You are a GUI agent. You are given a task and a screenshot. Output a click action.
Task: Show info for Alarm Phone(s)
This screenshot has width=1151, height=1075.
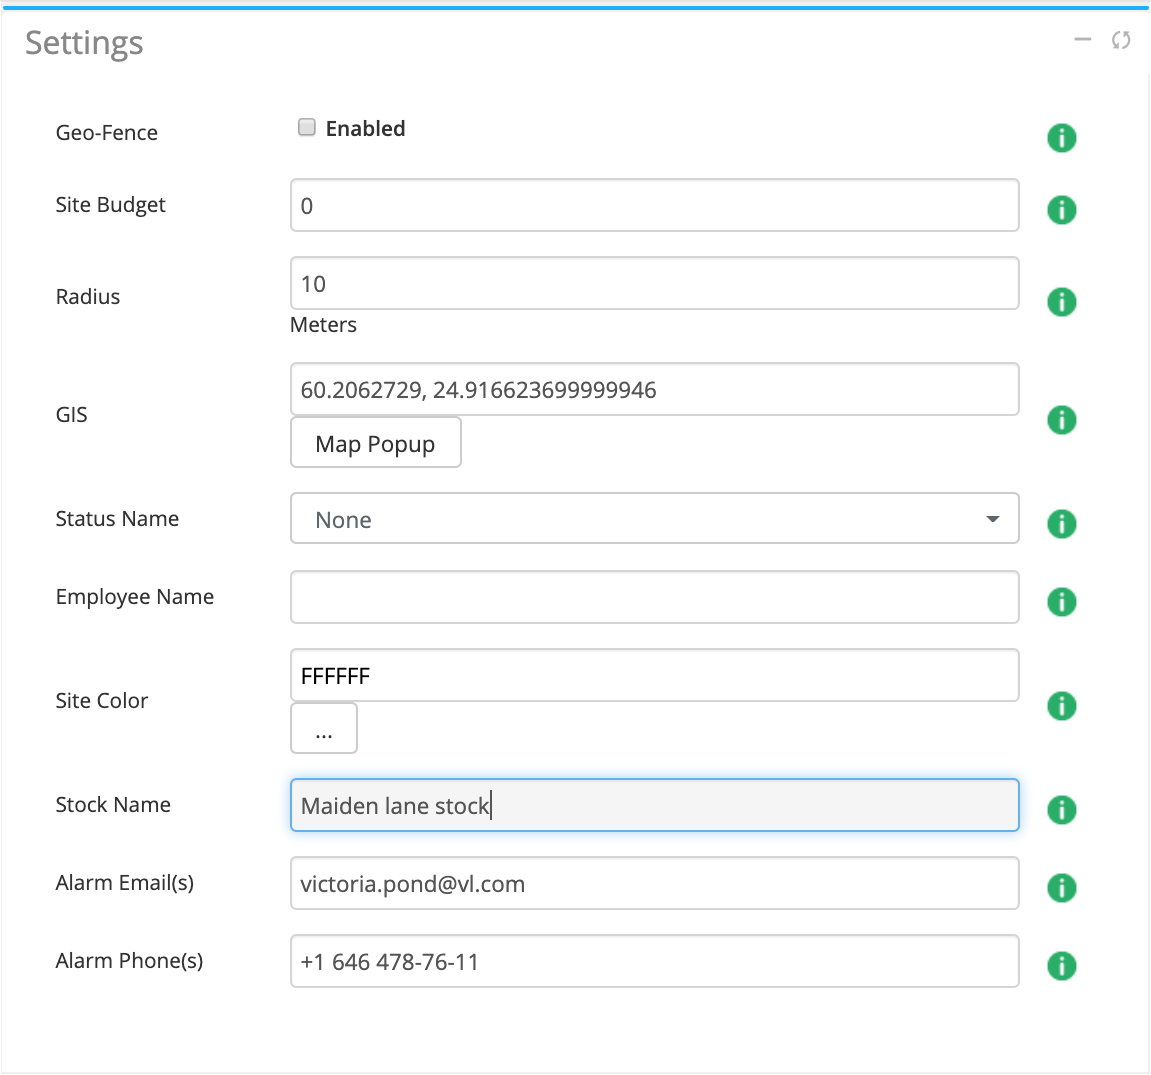point(1061,966)
